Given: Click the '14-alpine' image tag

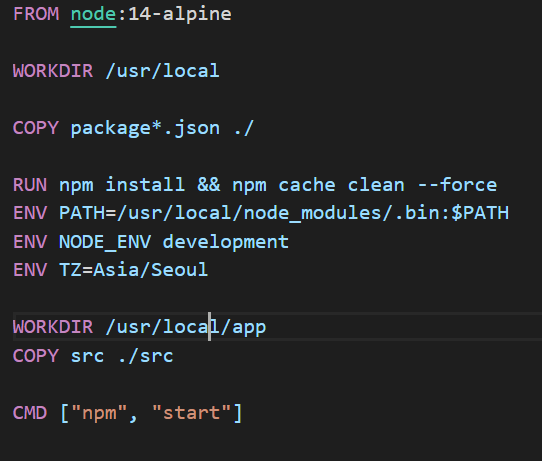Looking at the screenshot, I should coord(180,15).
